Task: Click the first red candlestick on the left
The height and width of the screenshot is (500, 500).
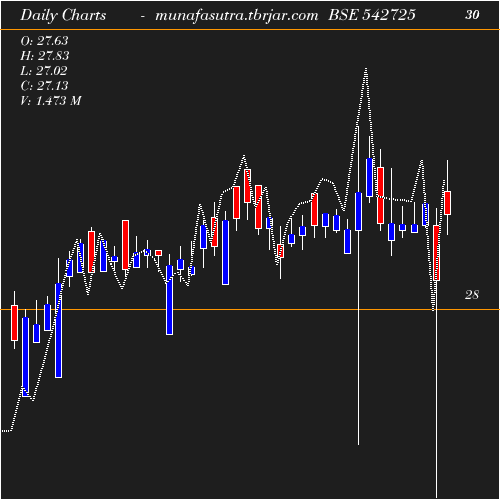Action: point(14,323)
